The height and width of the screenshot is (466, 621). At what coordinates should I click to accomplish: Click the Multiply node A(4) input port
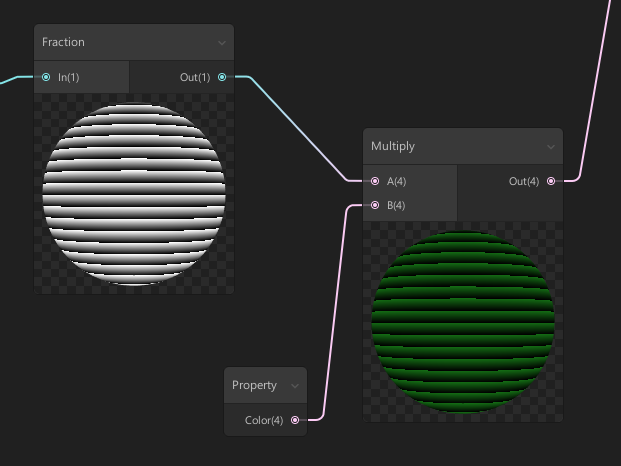tap(375, 181)
